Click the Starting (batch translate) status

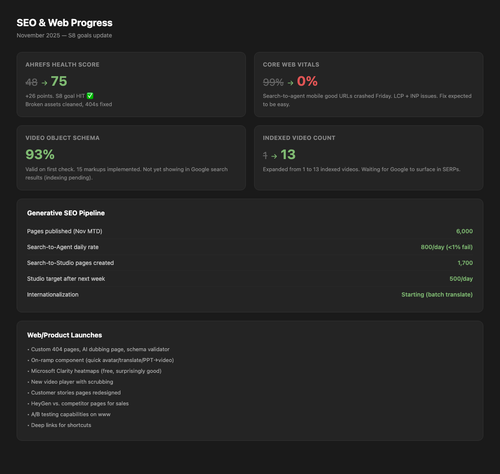point(437,295)
